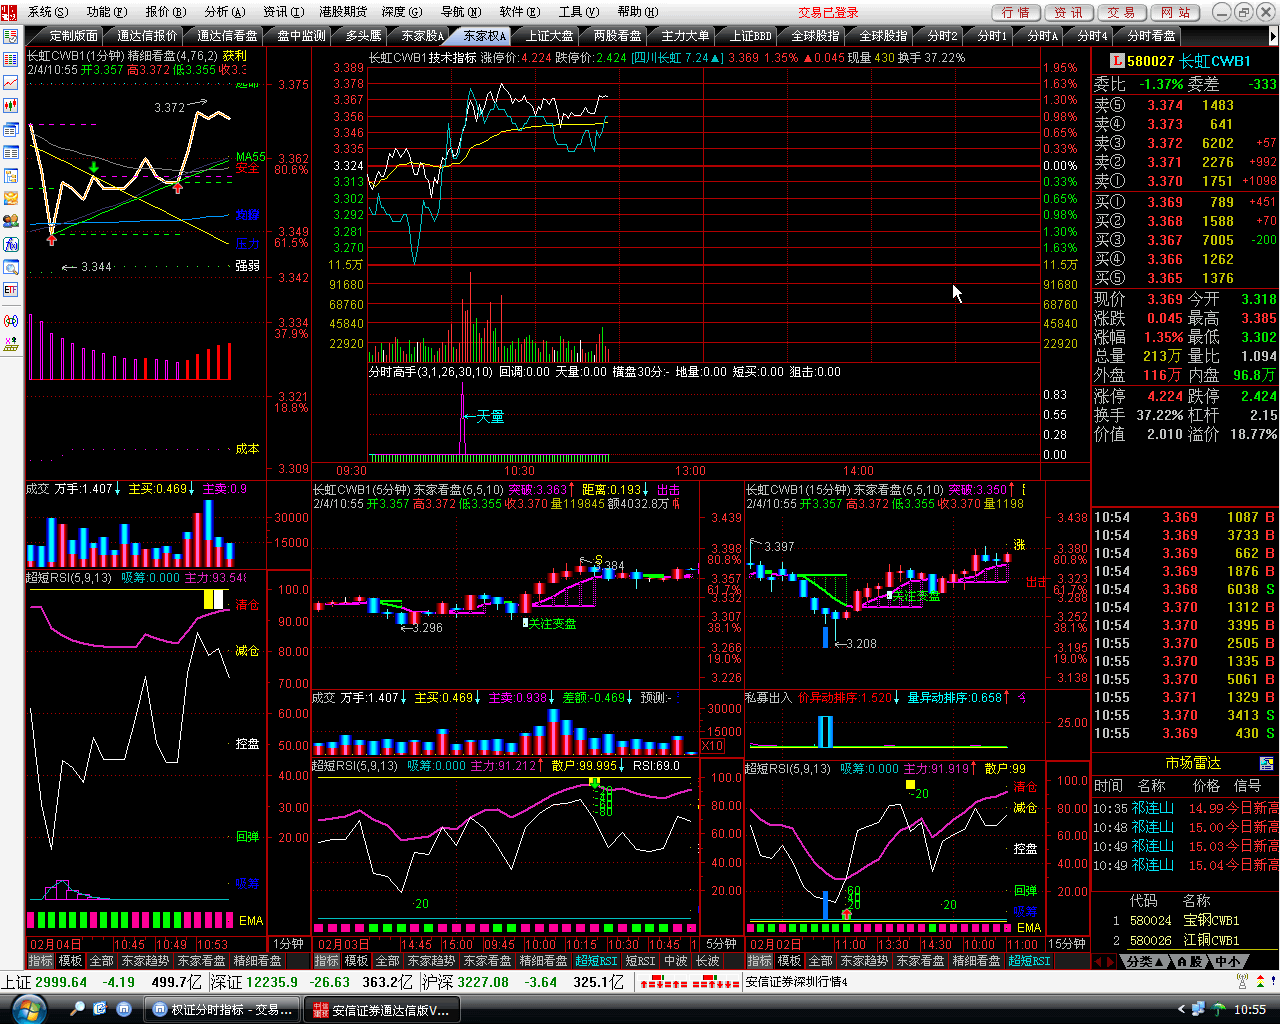Select 1分钟 period label

click(288, 944)
